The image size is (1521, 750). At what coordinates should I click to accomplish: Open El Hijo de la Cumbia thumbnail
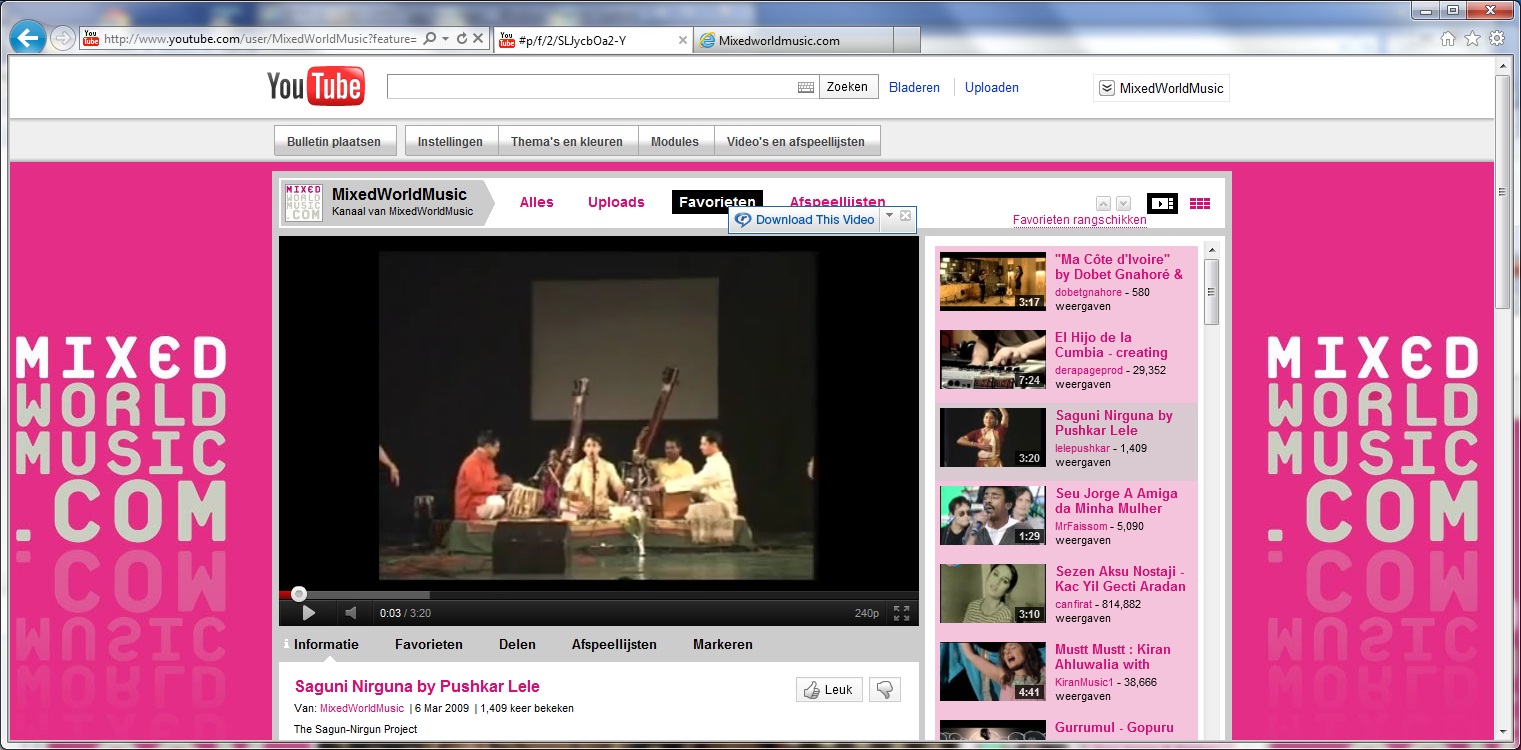click(993, 360)
